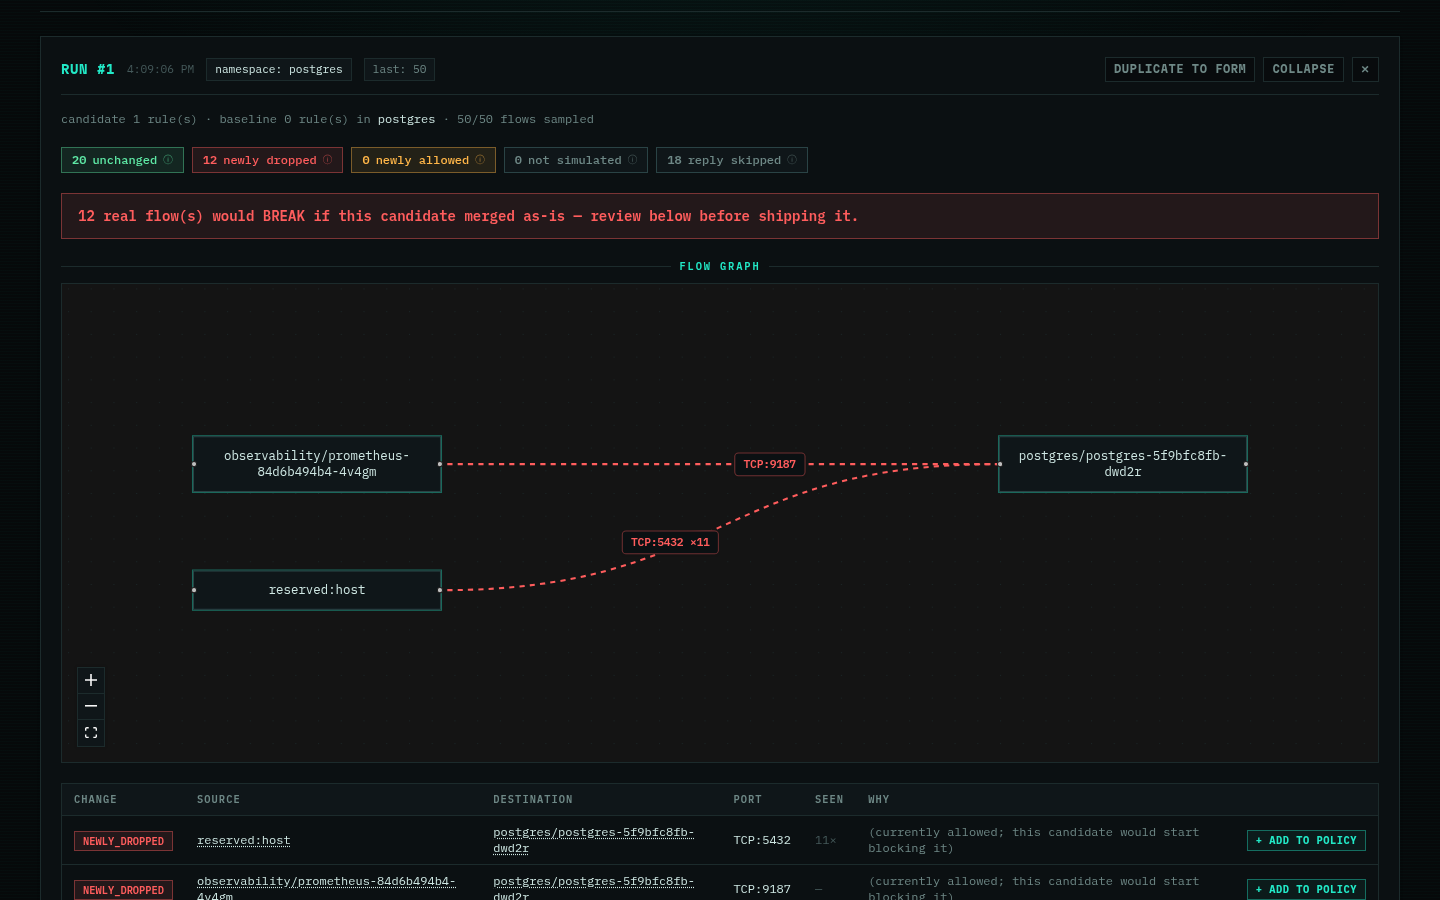Click the SEEN column header
1440x900 pixels.
point(829,800)
